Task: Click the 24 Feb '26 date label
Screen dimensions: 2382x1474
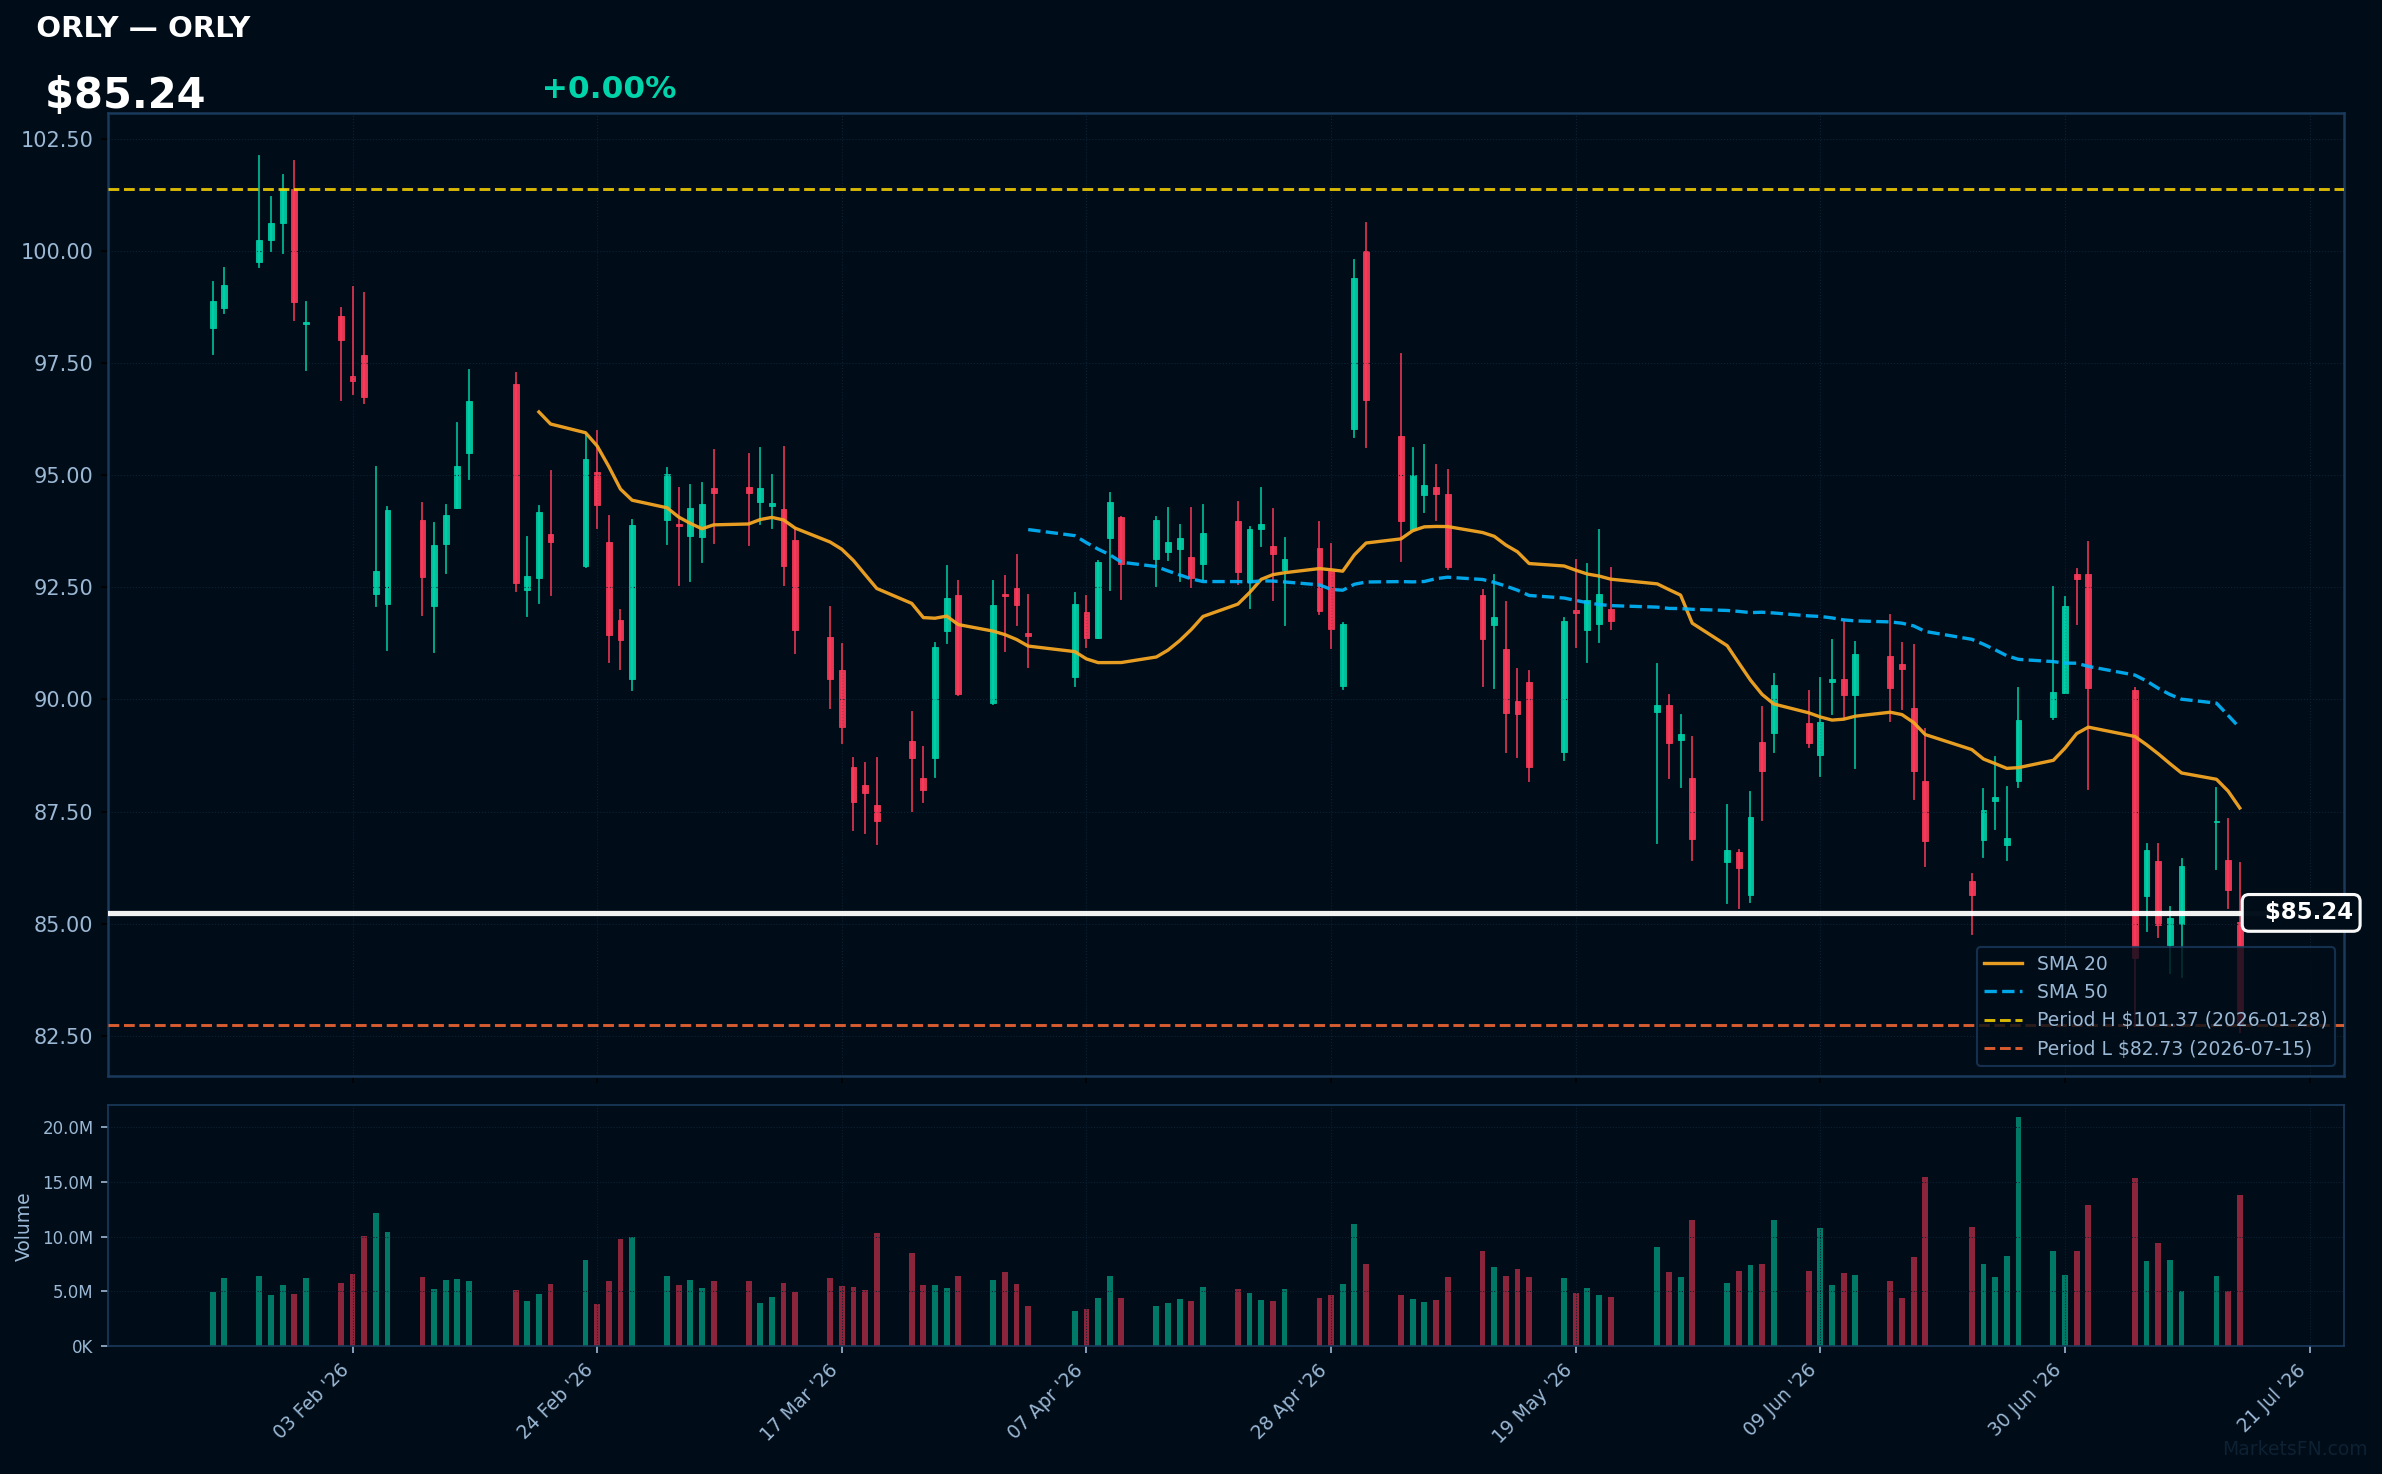Action: 555,1400
